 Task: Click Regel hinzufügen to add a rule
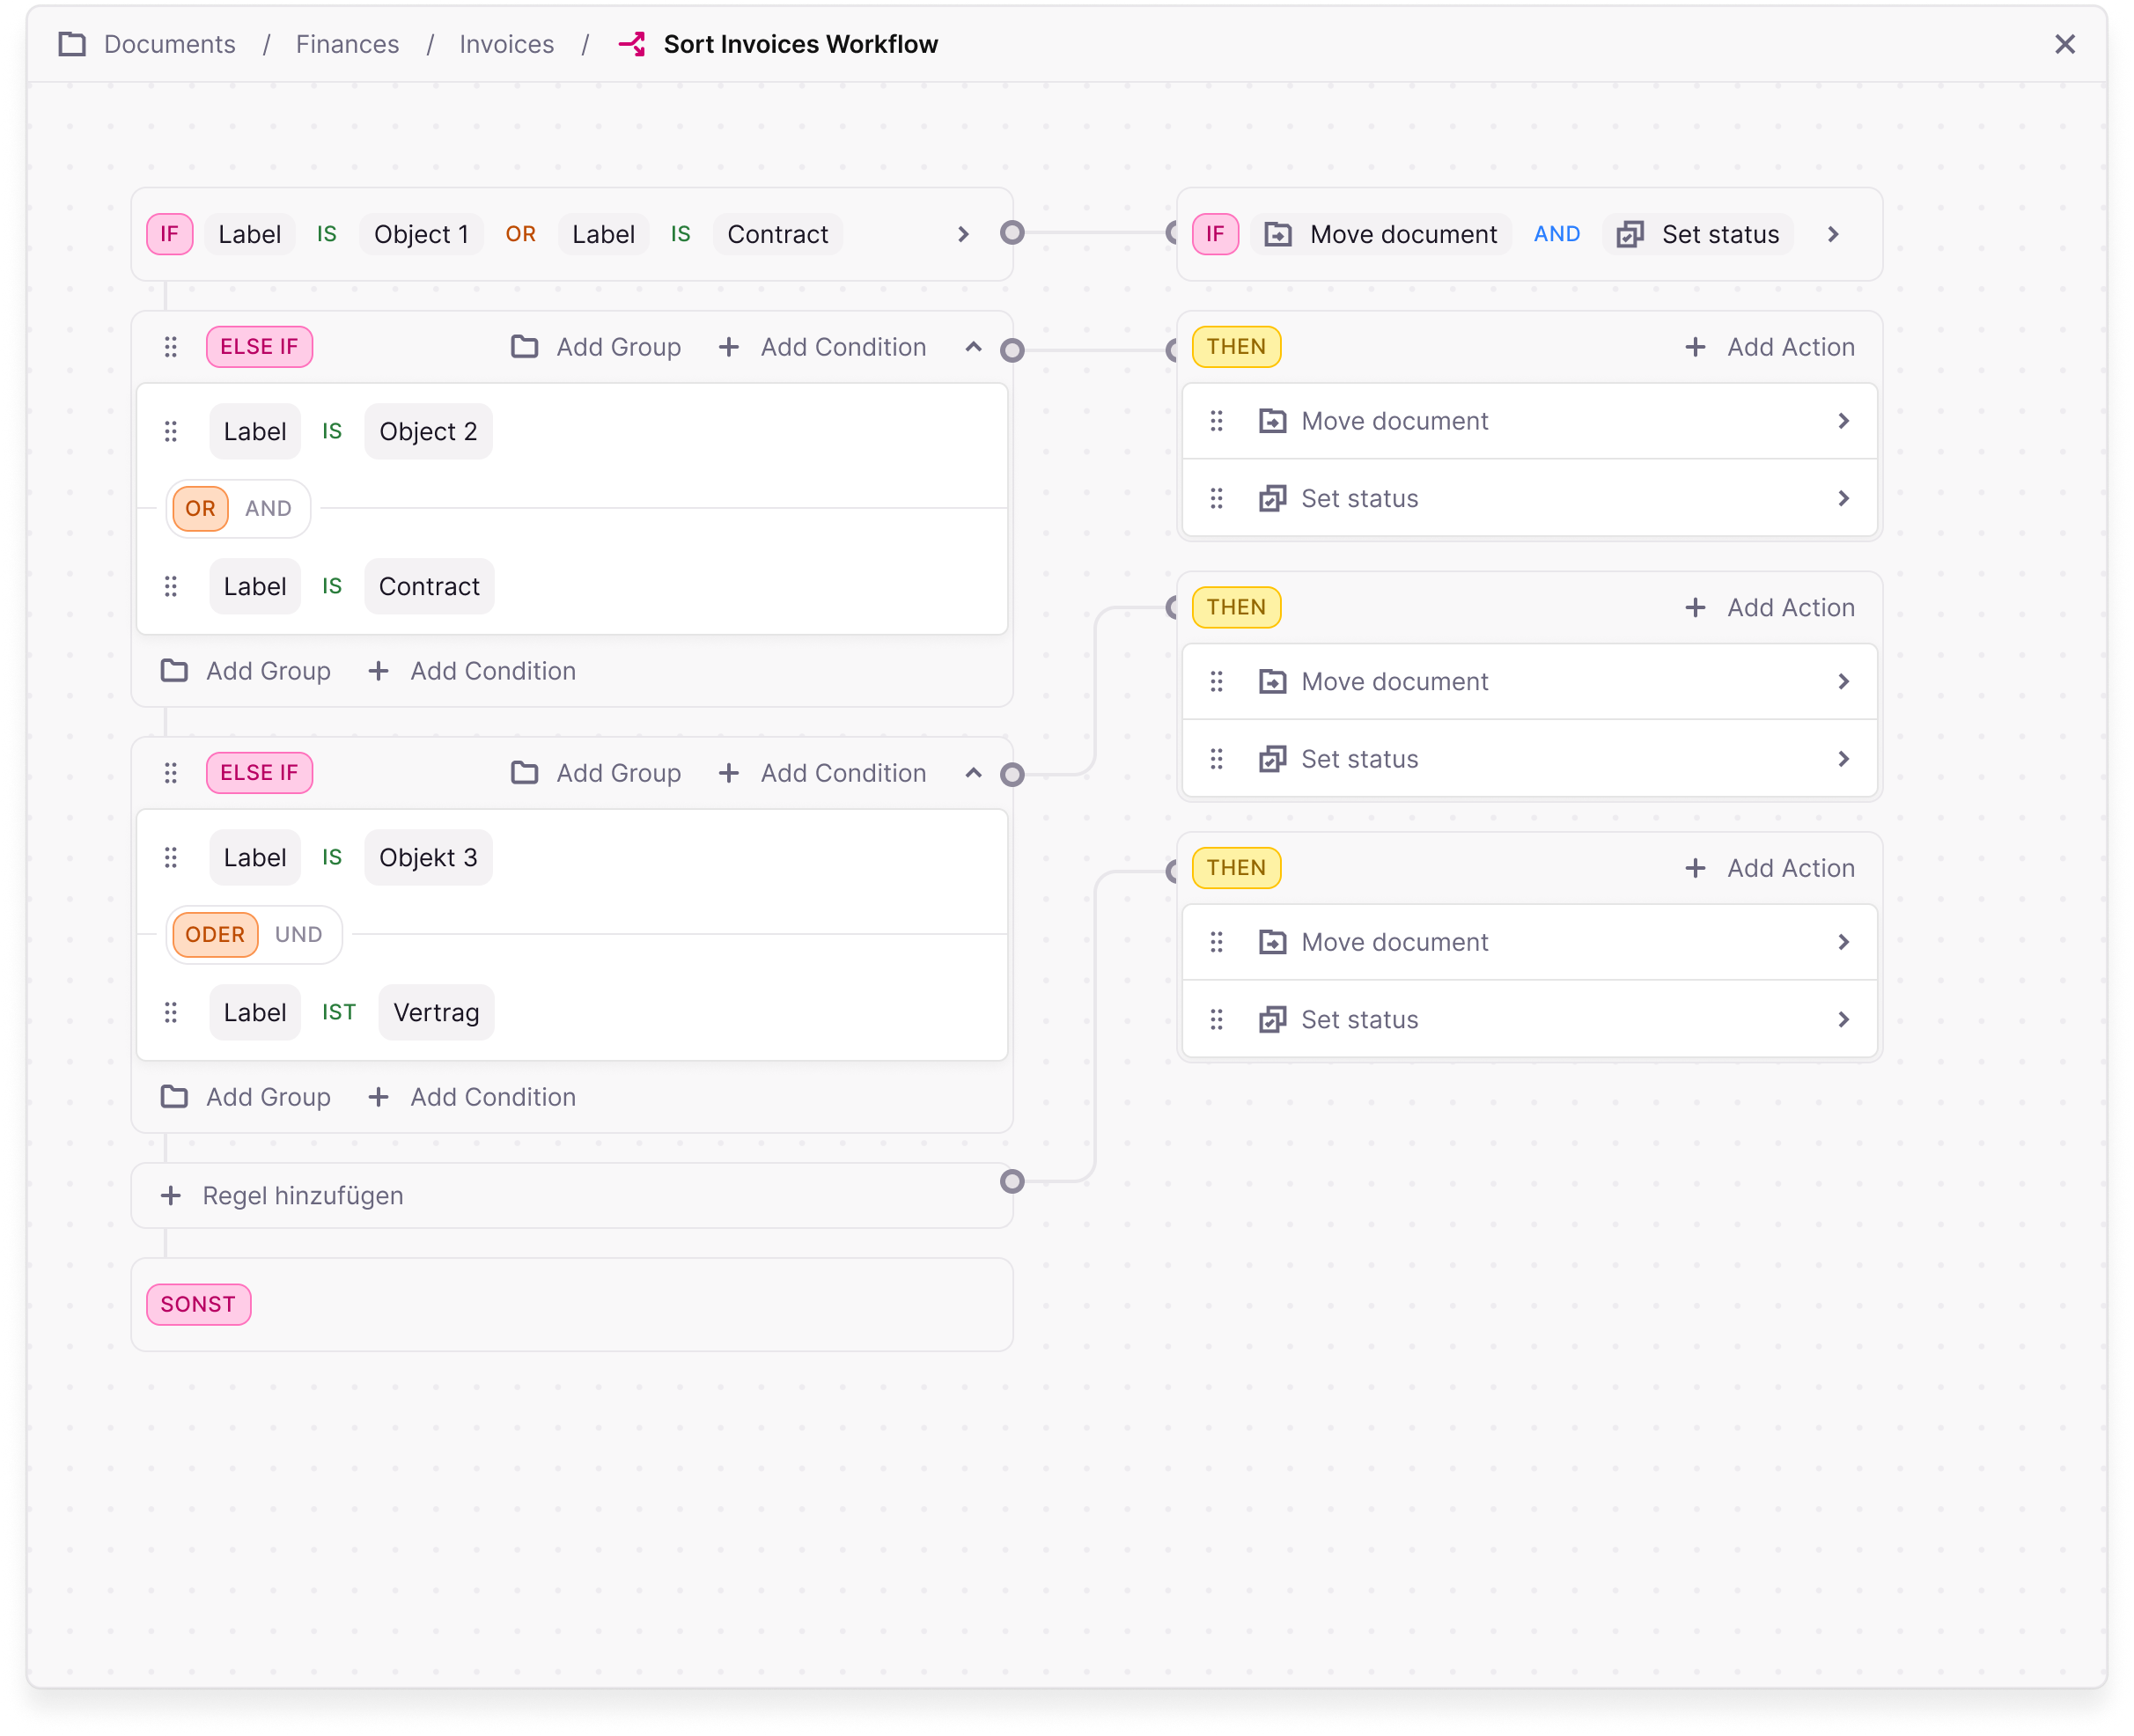[x=302, y=1195]
